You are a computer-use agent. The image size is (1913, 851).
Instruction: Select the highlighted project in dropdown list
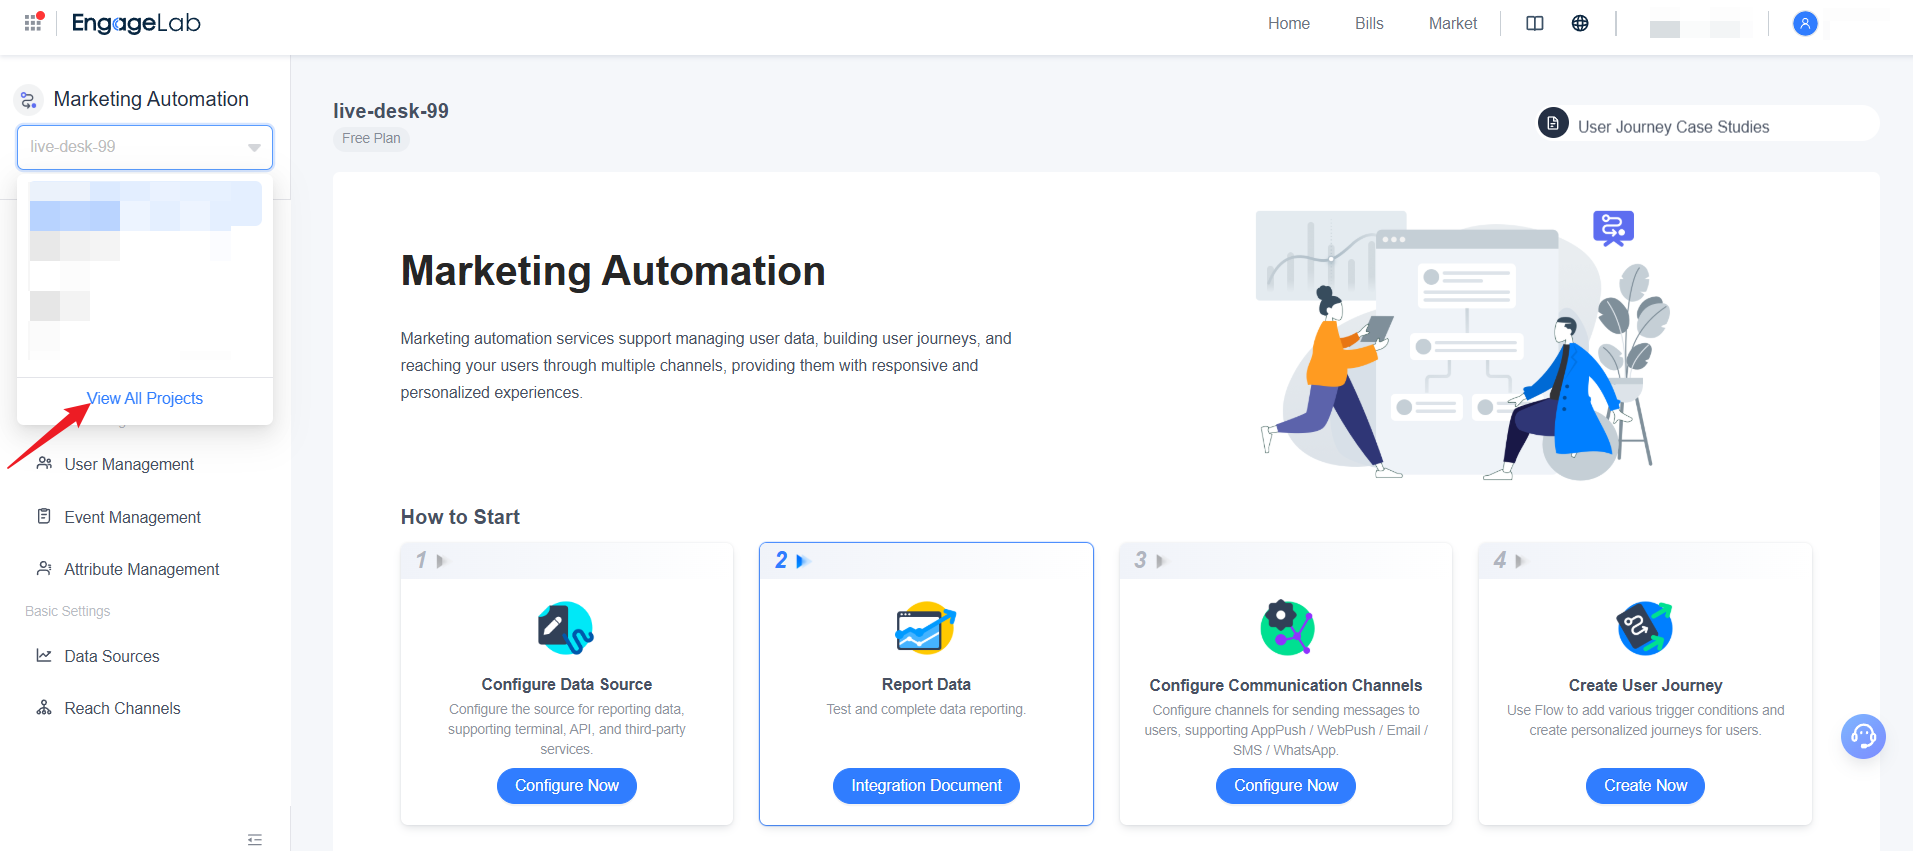point(145,204)
